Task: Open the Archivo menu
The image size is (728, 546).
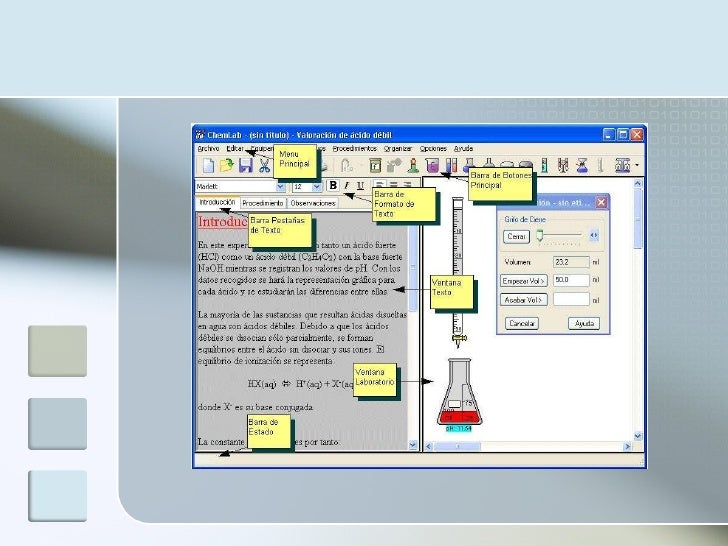Action: pos(208,149)
